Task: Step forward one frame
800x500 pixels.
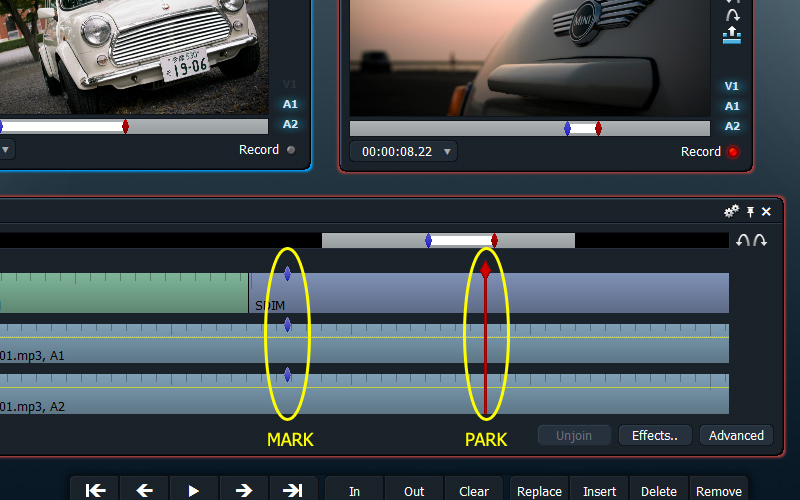Action: [x=244, y=490]
